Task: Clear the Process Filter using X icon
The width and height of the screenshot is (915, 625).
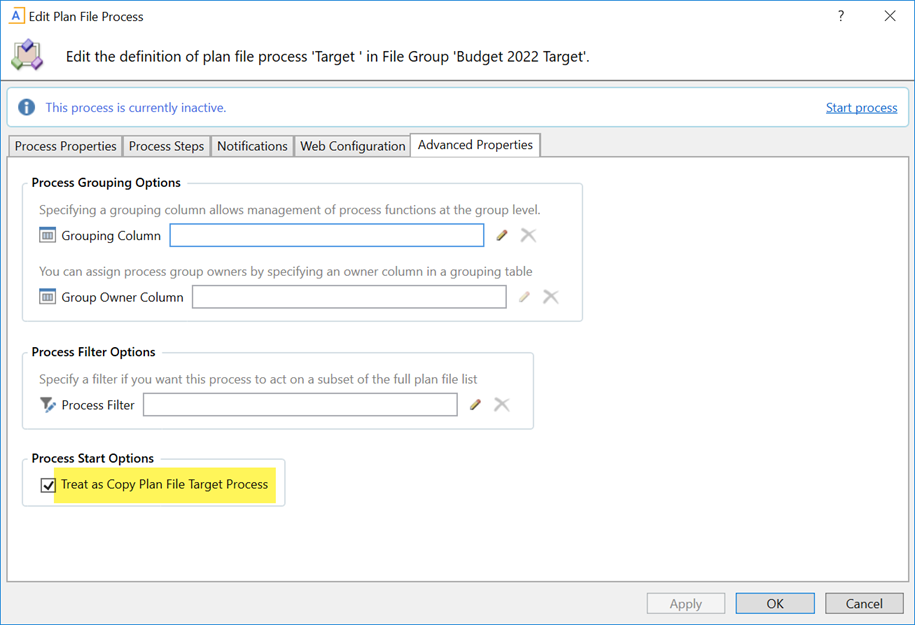Action: point(502,405)
